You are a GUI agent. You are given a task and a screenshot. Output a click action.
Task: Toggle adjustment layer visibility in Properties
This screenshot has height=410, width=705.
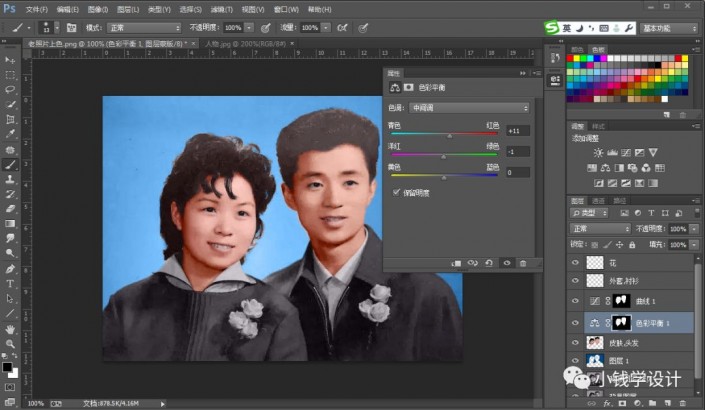coord(507,263)
